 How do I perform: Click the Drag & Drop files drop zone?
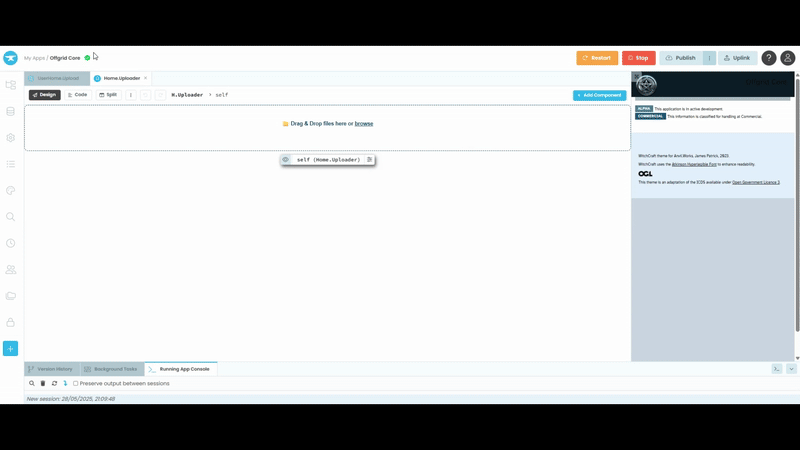pos(328,128)
